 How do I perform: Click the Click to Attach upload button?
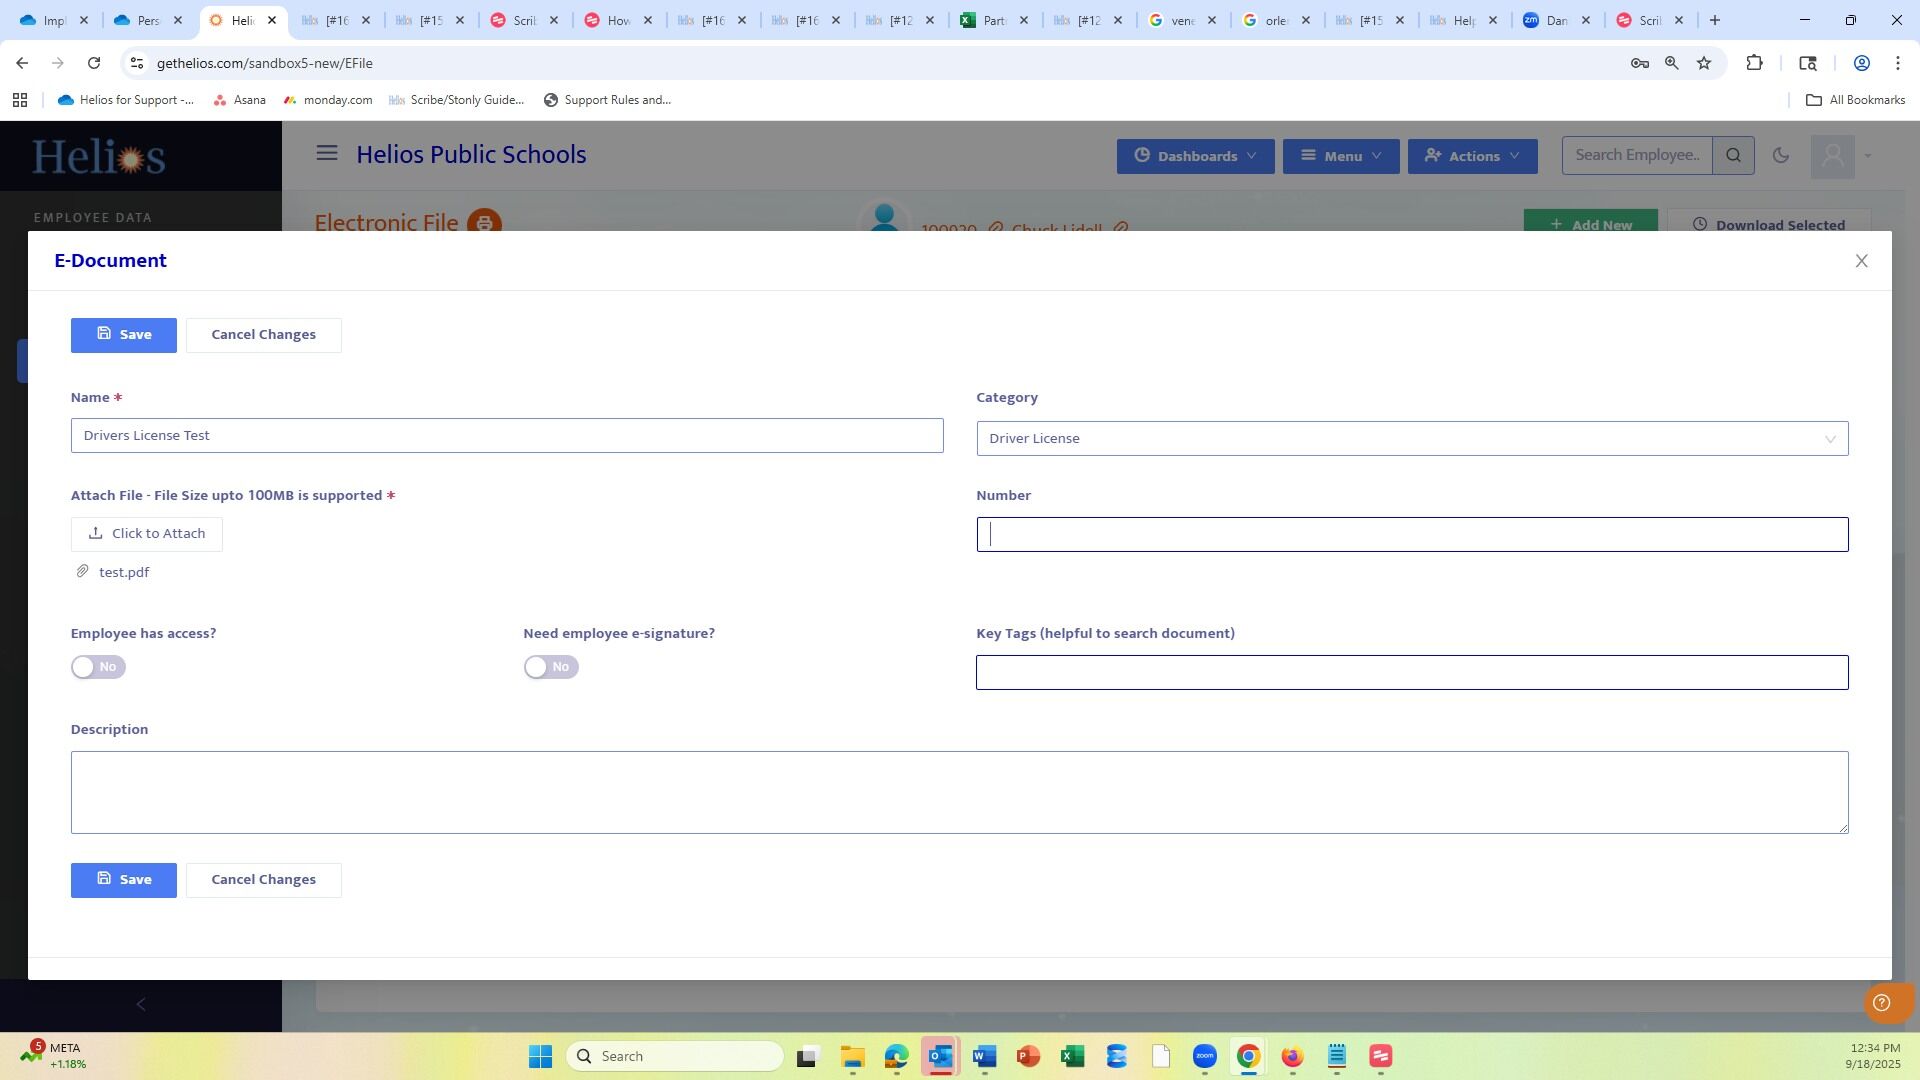147,534
